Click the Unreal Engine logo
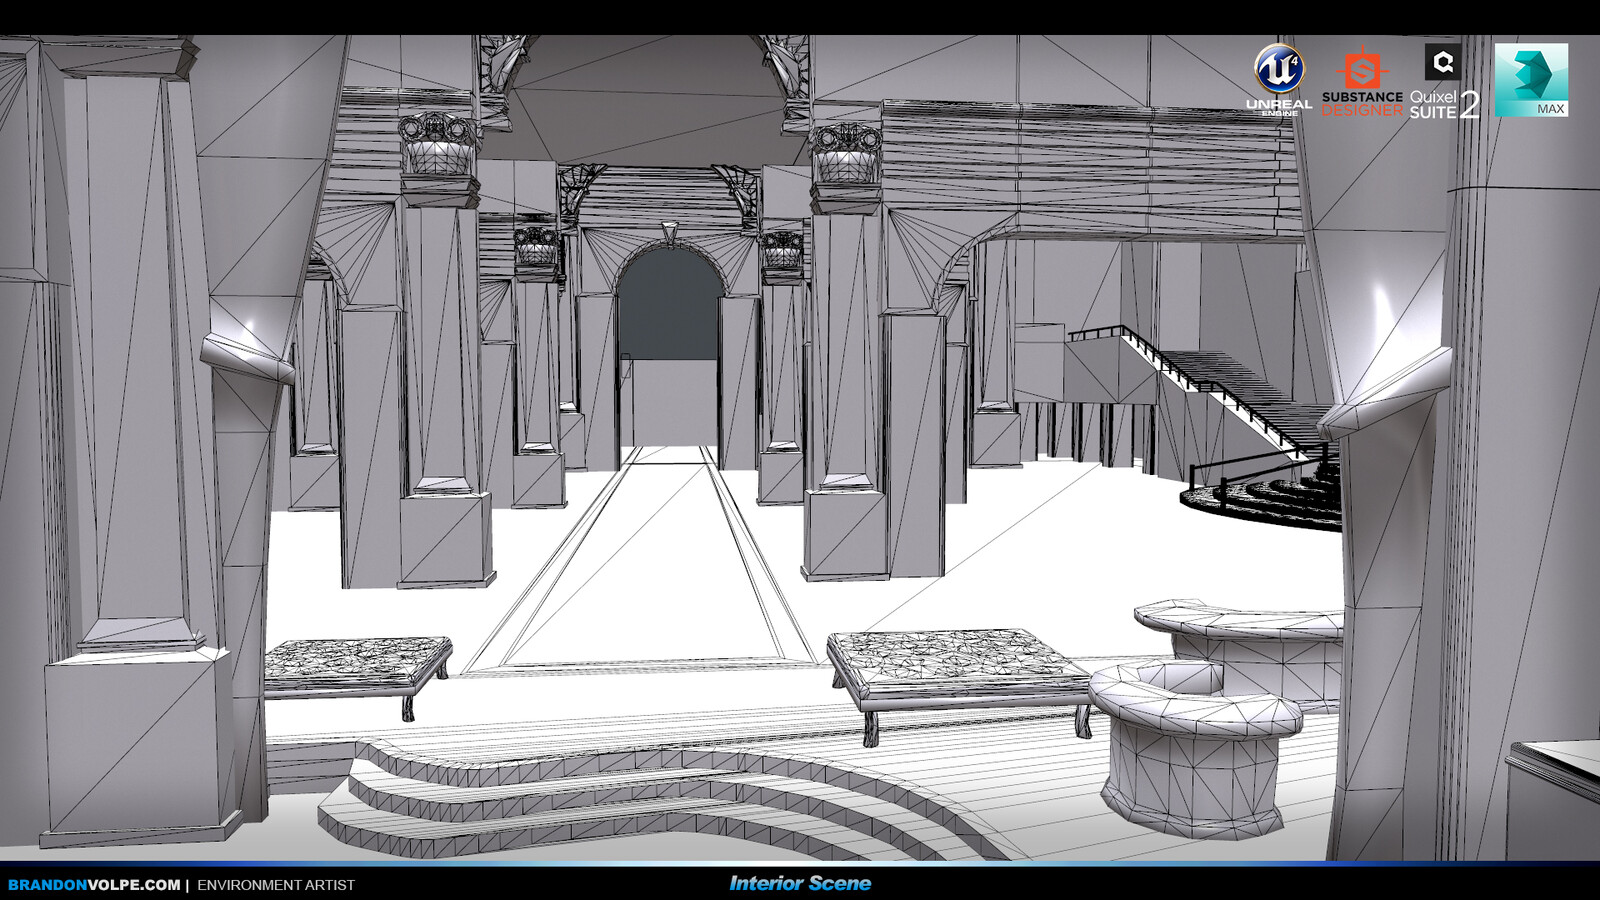 pos(1279,80)
